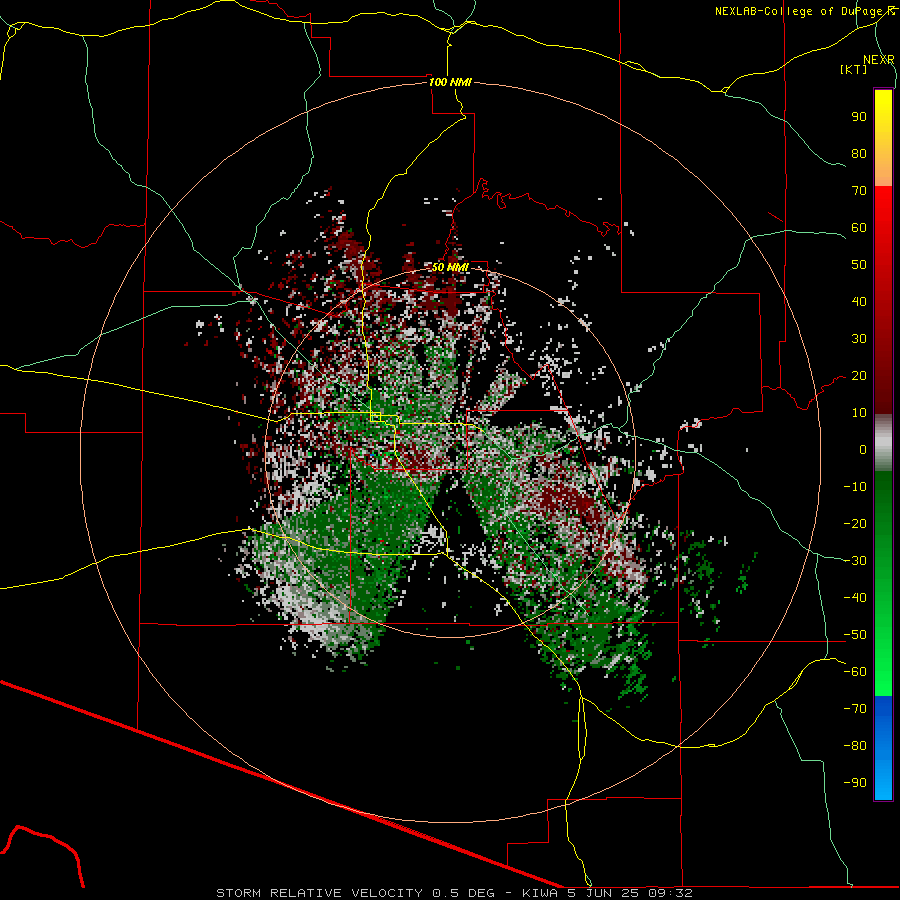Click the STORM RELATIVE VELOCITY caption text
The image size is (900, 900).
click(320, 893)
